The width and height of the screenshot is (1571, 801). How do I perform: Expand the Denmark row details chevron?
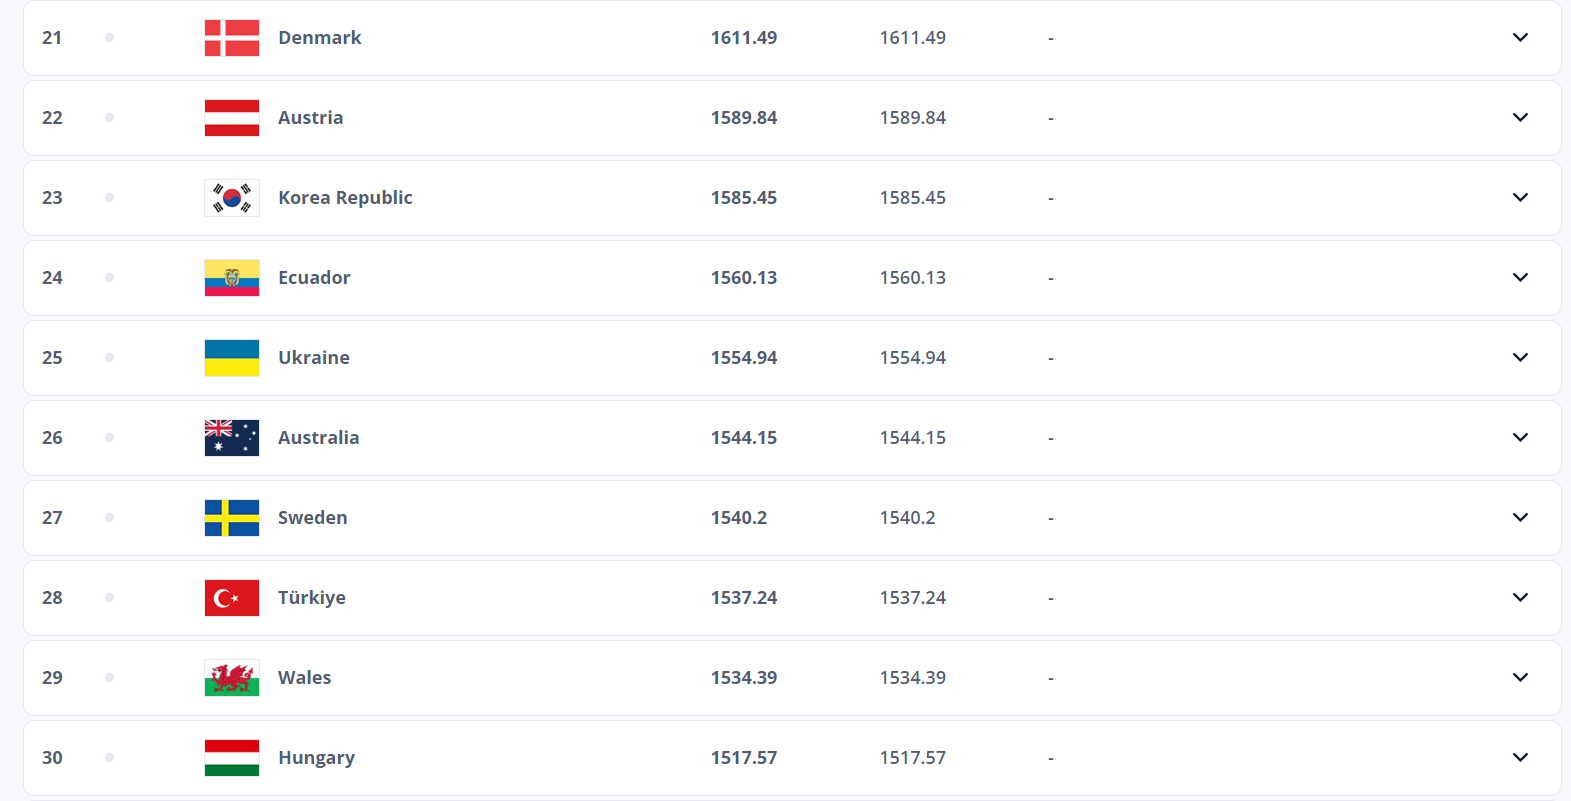(1520, 38)
